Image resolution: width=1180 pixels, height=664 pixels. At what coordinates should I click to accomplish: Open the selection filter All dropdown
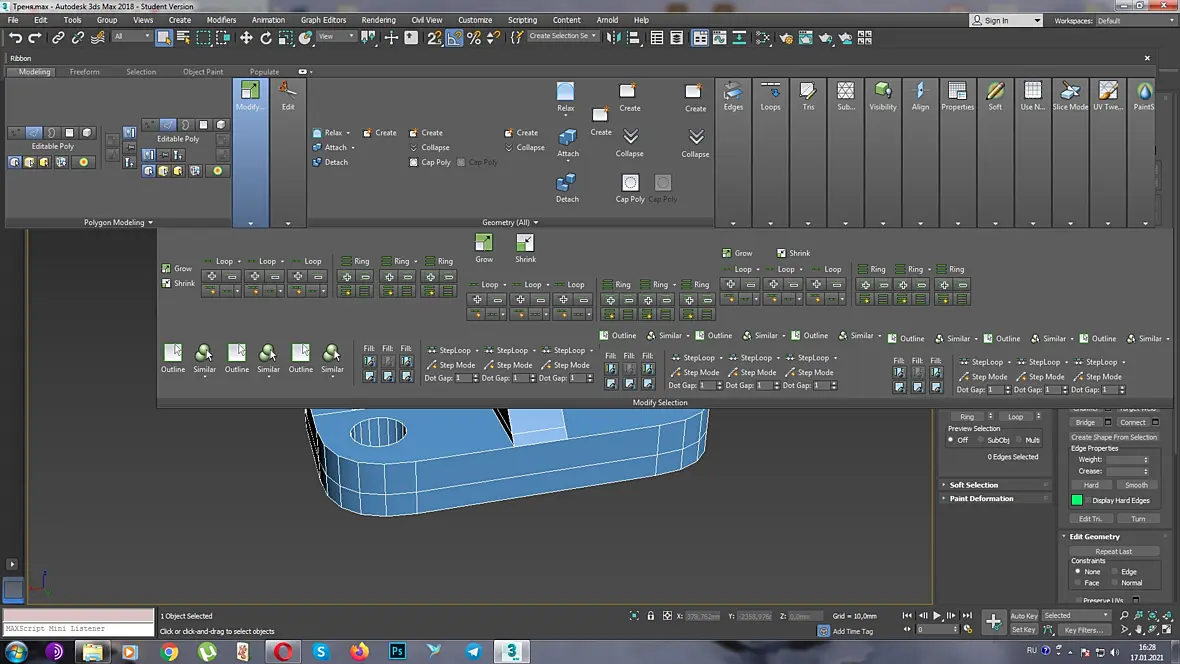point(132,36)
